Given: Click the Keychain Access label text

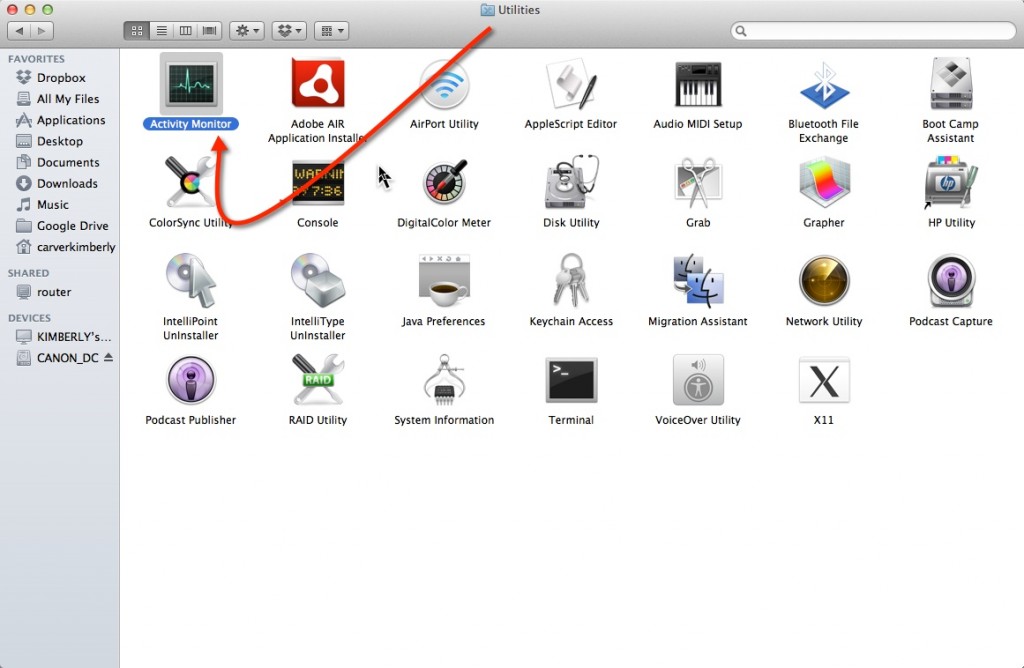Looking at the screenshot, I should [x=571, y=321].
